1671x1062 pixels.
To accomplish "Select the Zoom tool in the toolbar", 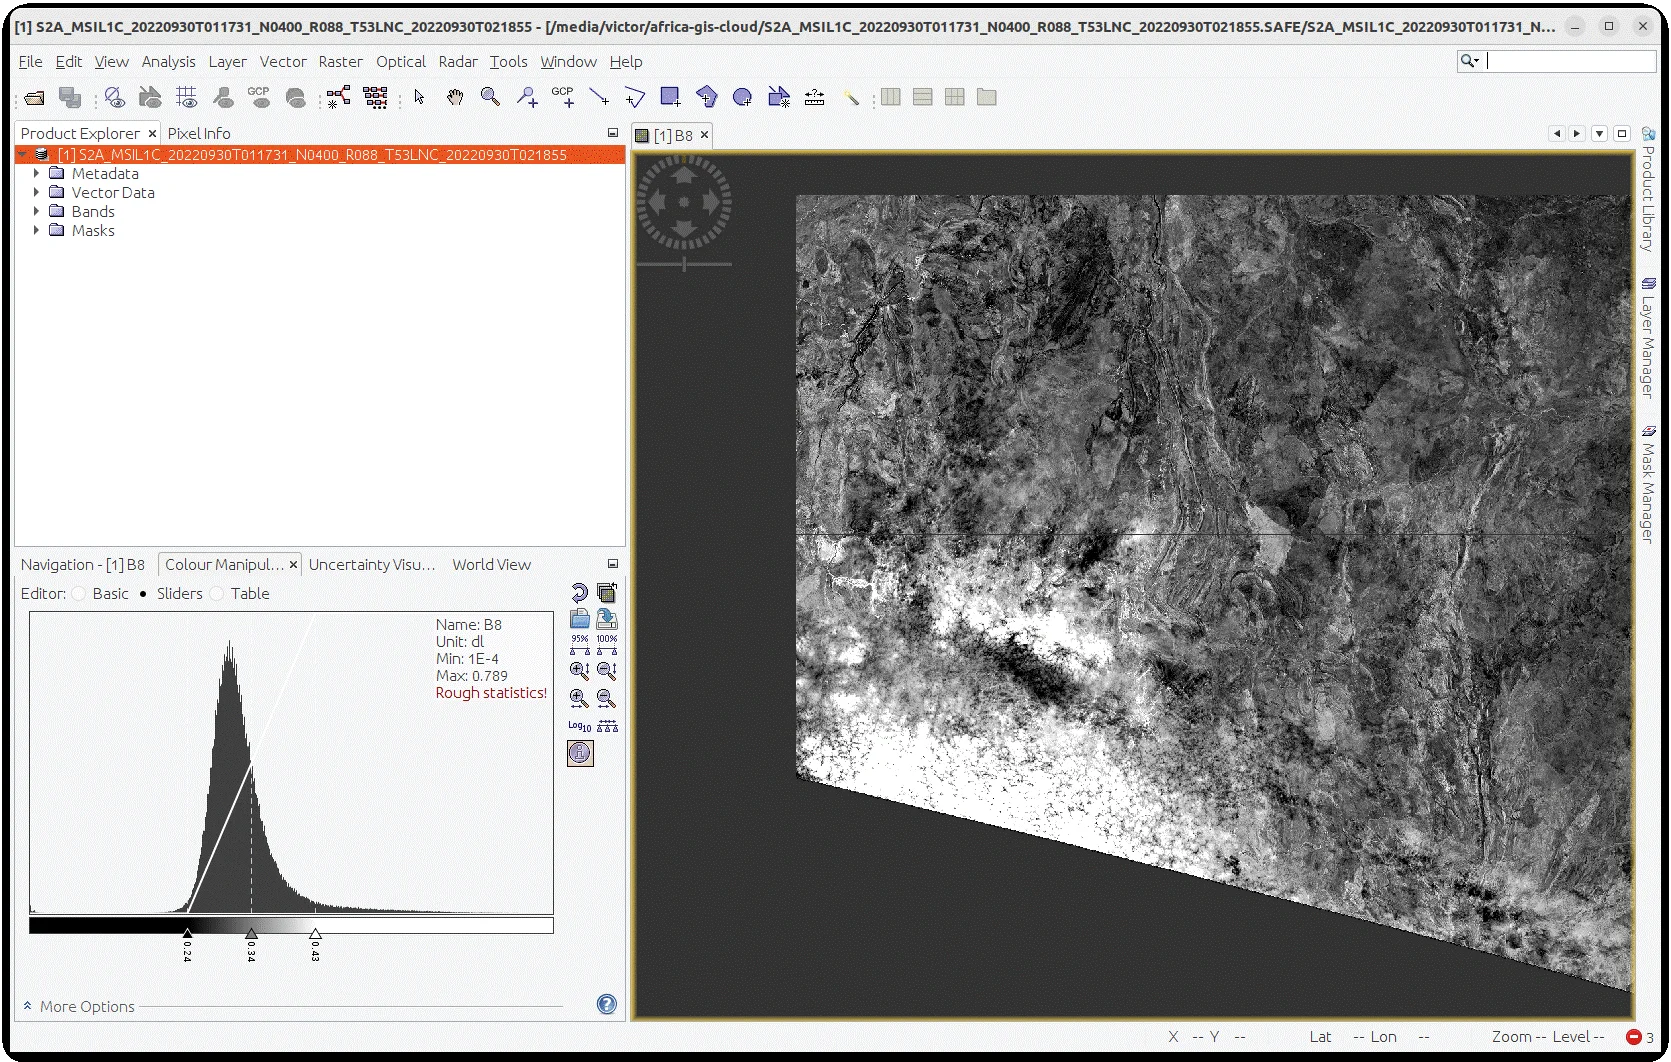I will pos(489,97).
